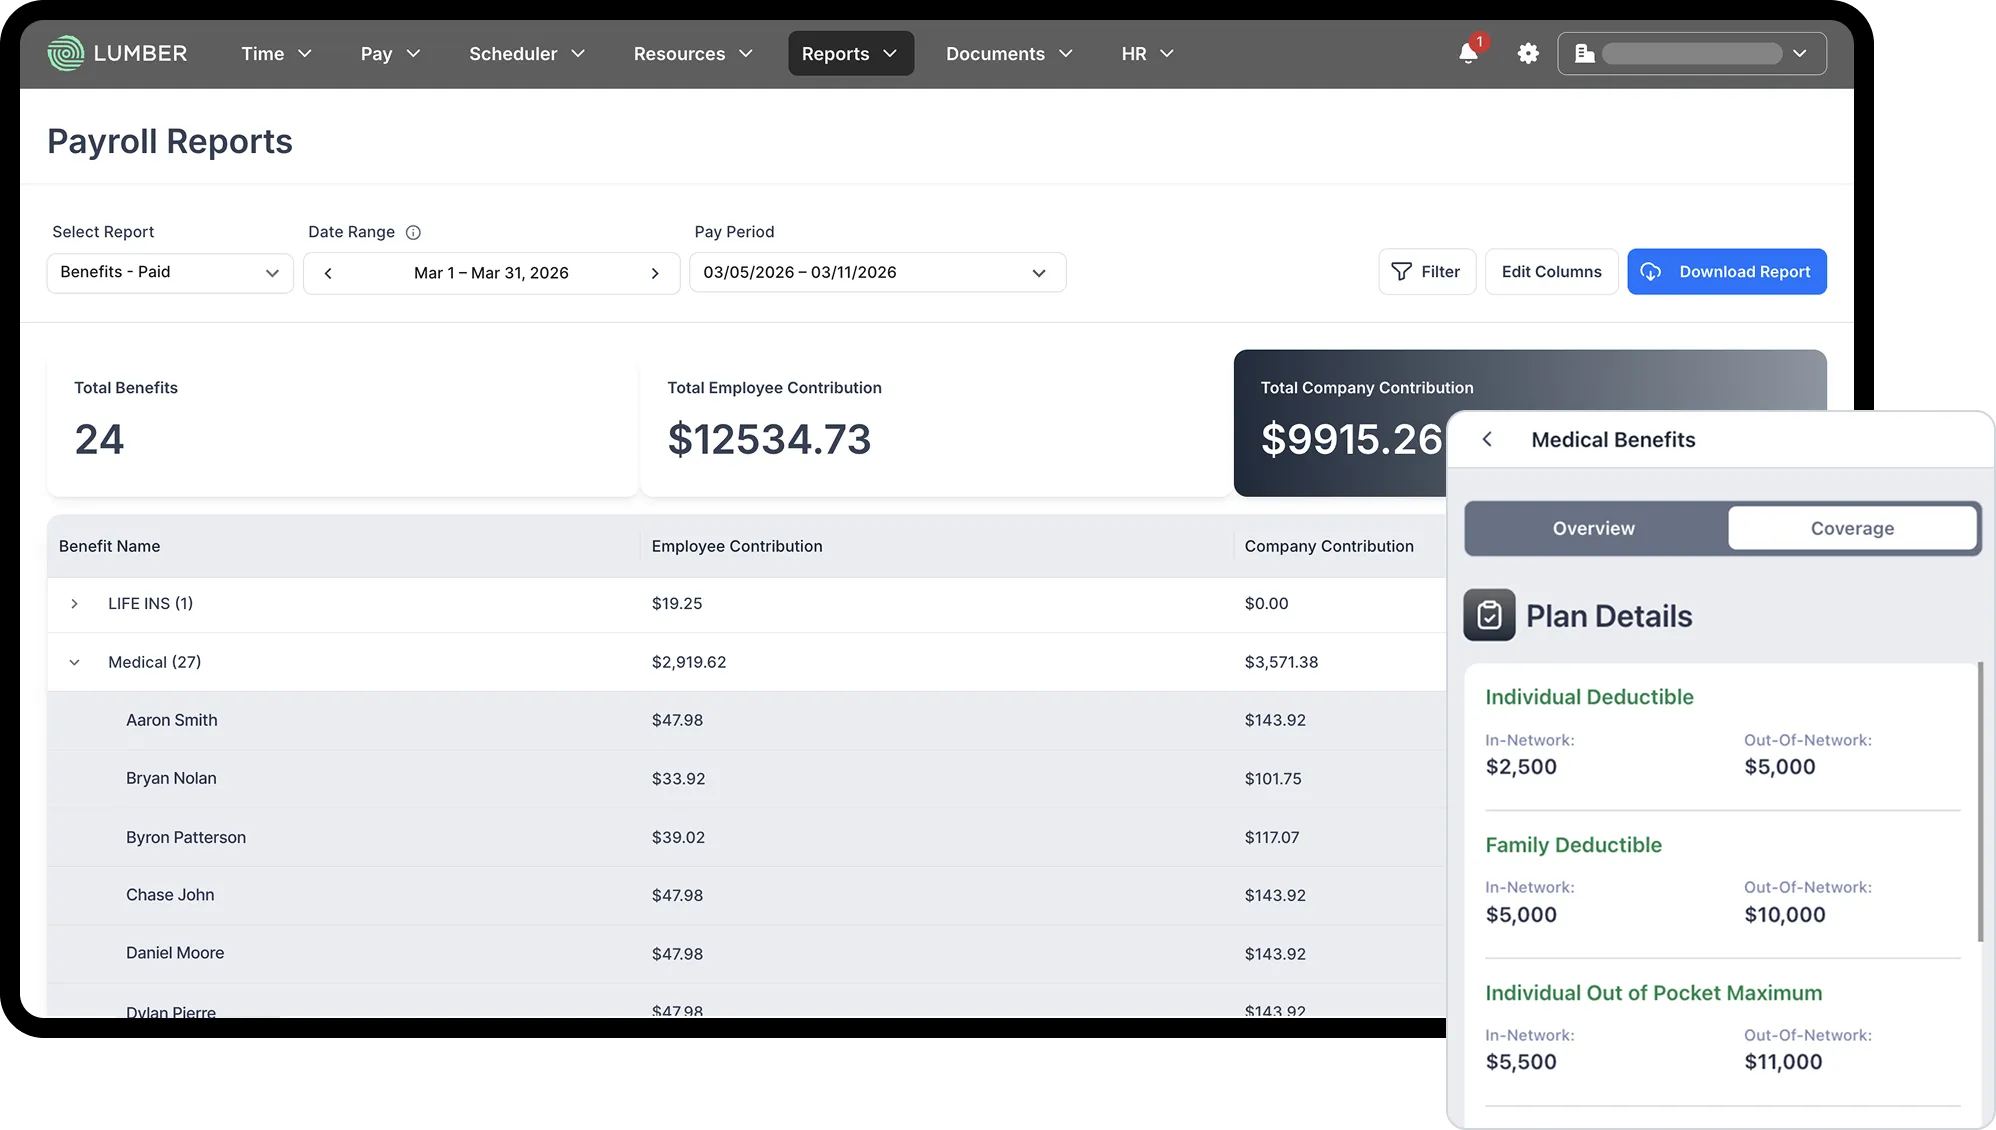This screenshot has width=1996, height=1130.
Task: Open the settings gear icon
Action: [1528, 54]
